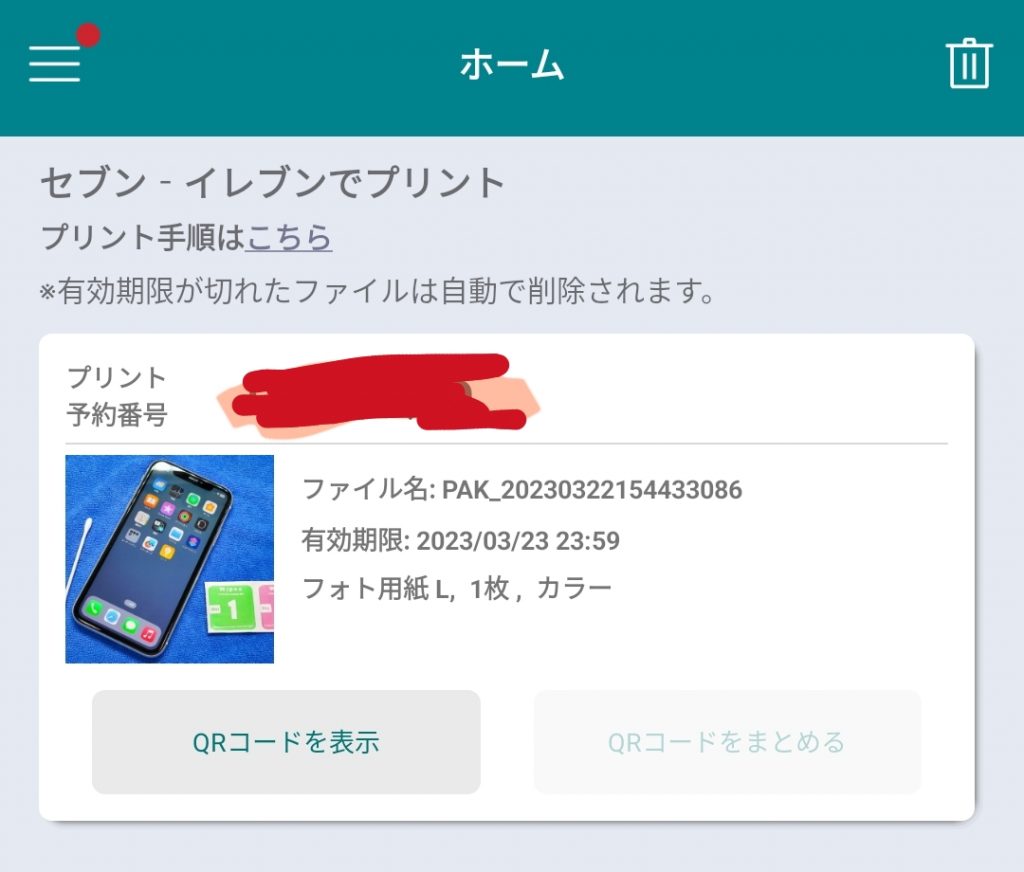Select the iPhone photo thumbnail

tap(170, 559)
